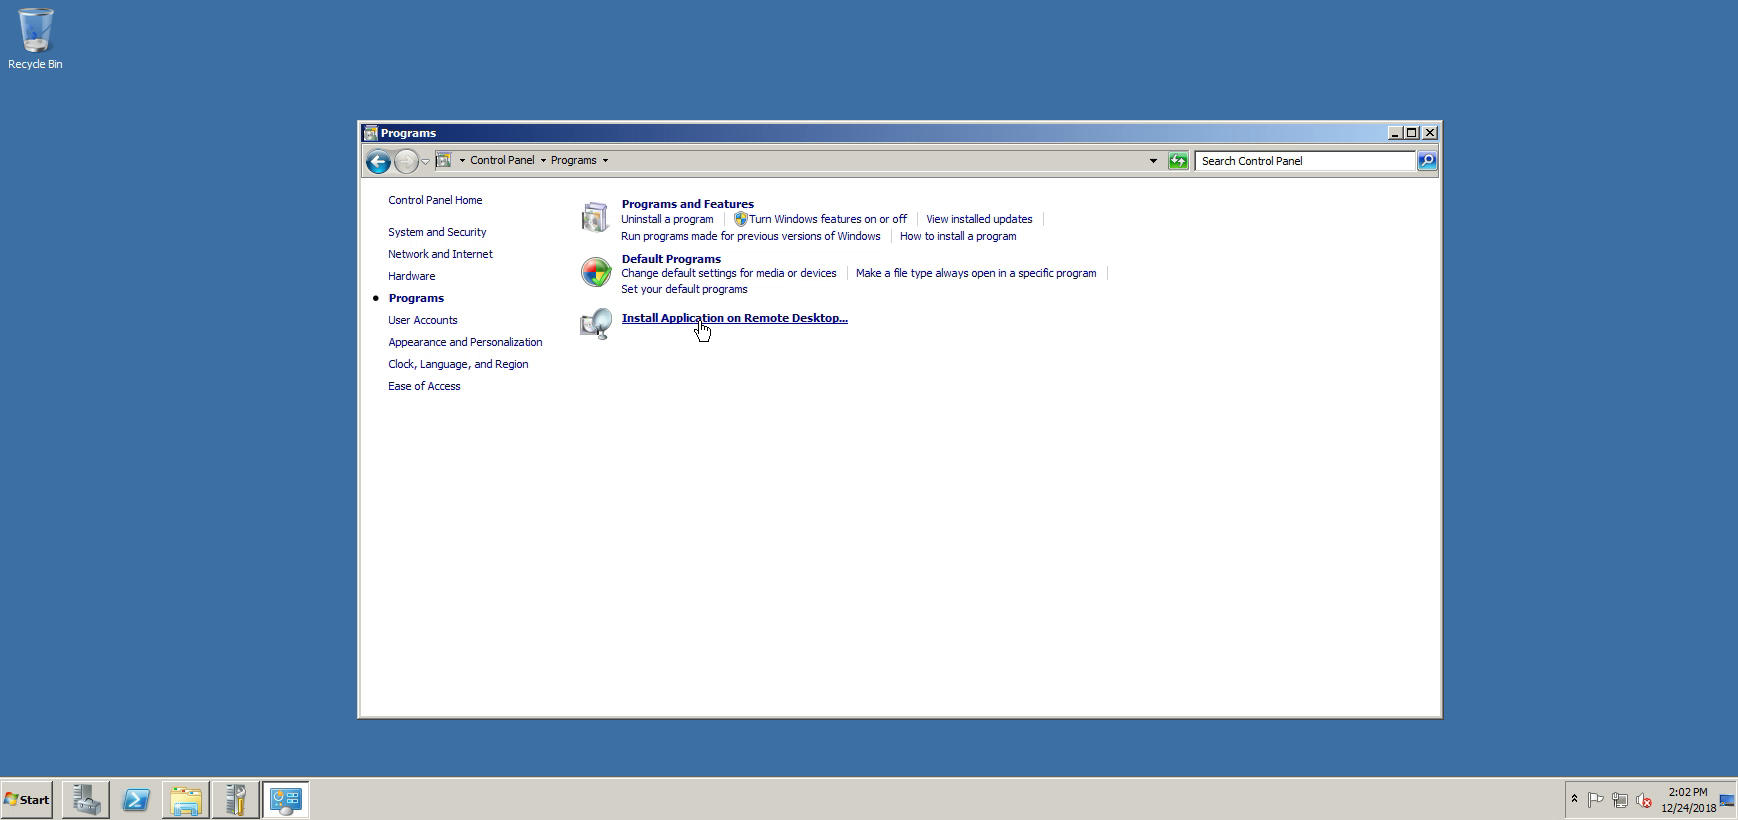
Task: Expand the Control Panel breadcrumb dropdown arrow
Action: coord(543,161)
